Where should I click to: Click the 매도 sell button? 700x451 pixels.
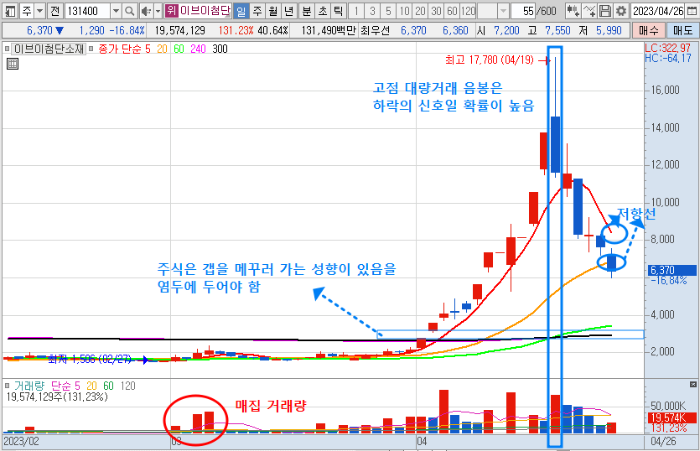point(683,31)
